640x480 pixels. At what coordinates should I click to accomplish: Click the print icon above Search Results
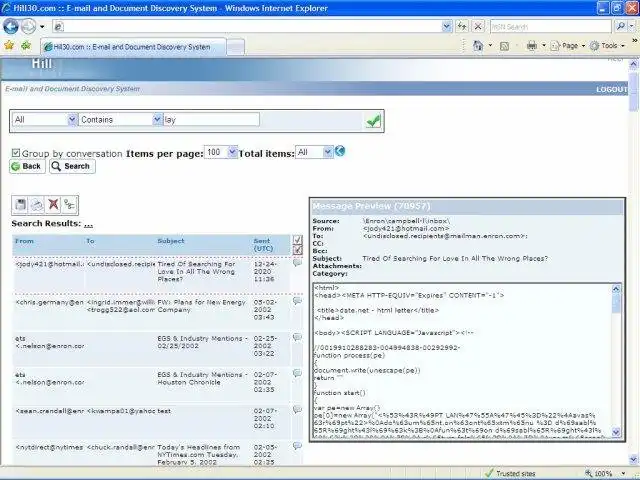pyautogui.click(x=37, y=204)
